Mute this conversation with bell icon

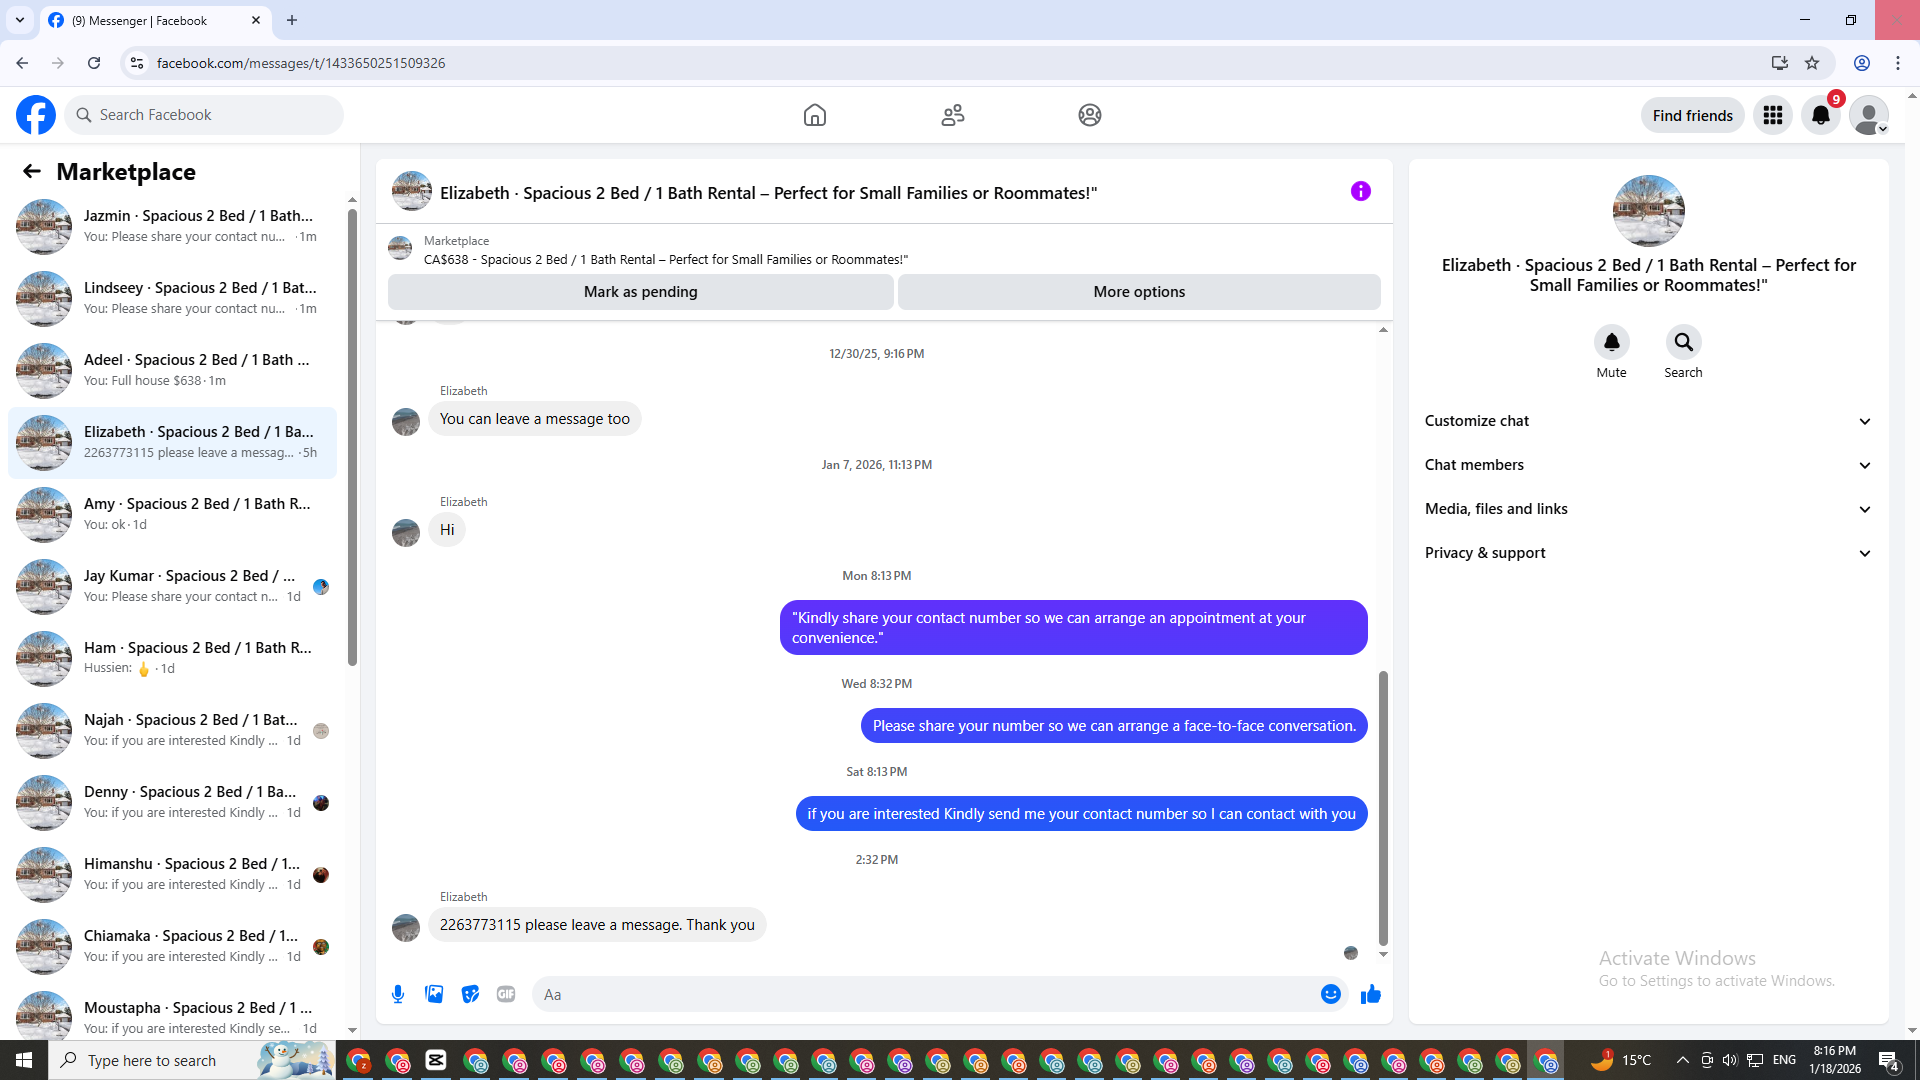[x=1611, y=343]
